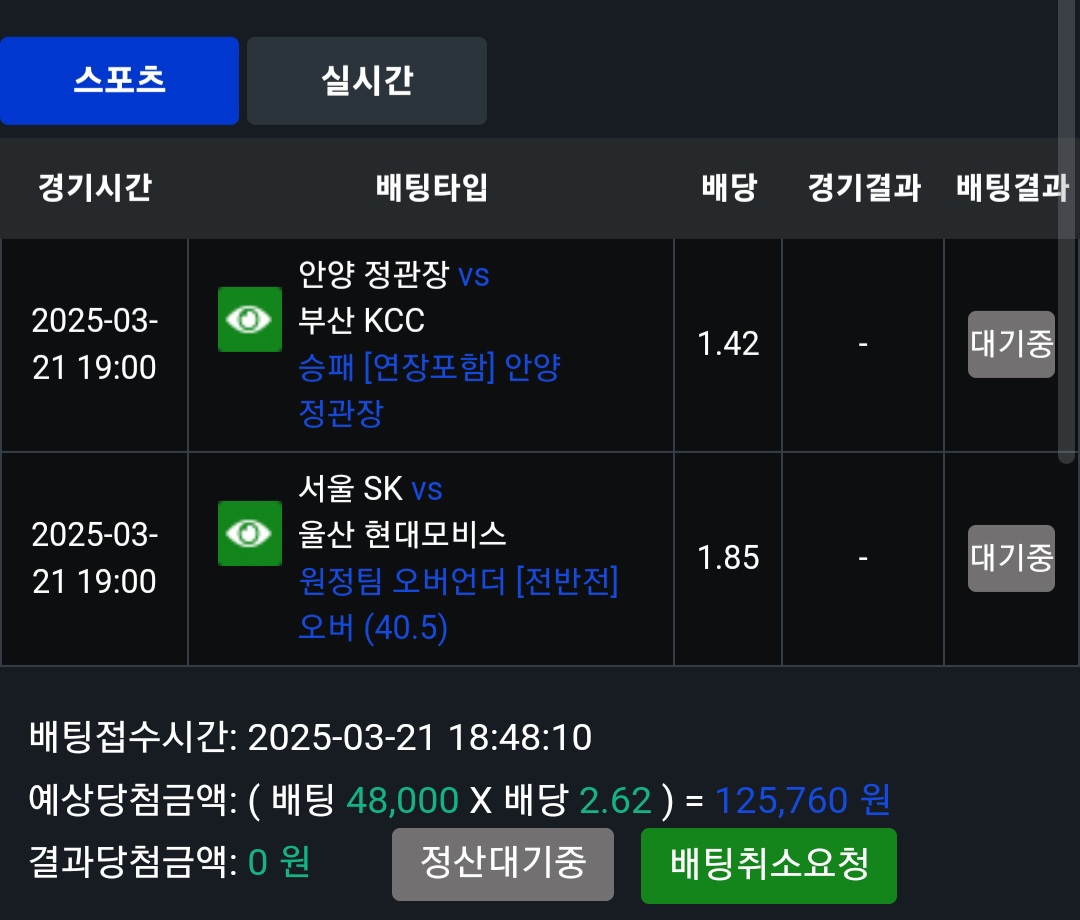Image resolution: width=1080 pixels, height=920 pixels.
Task: Click the vertical scrollbar on the right edge
Action: coord(1067,230)
